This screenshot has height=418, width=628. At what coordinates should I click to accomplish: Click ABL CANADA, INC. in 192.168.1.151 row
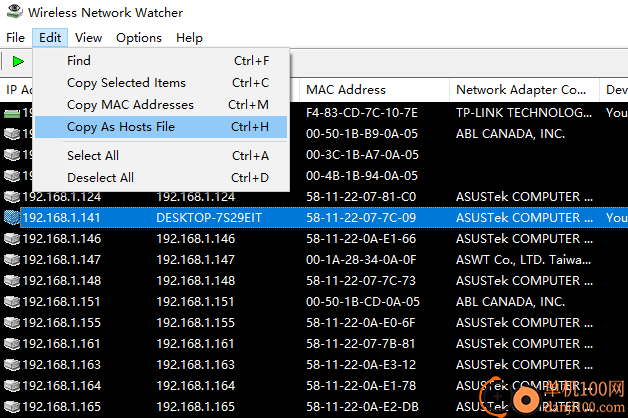coord(510,302)
